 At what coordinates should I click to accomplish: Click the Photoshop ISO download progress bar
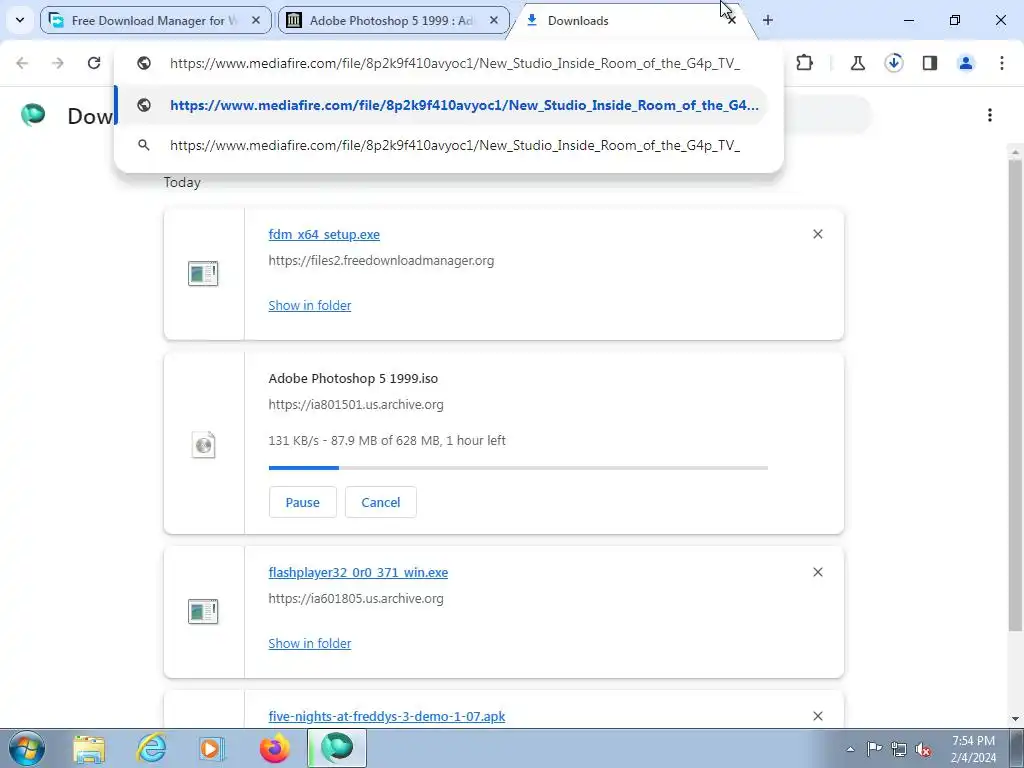(518, 468)
